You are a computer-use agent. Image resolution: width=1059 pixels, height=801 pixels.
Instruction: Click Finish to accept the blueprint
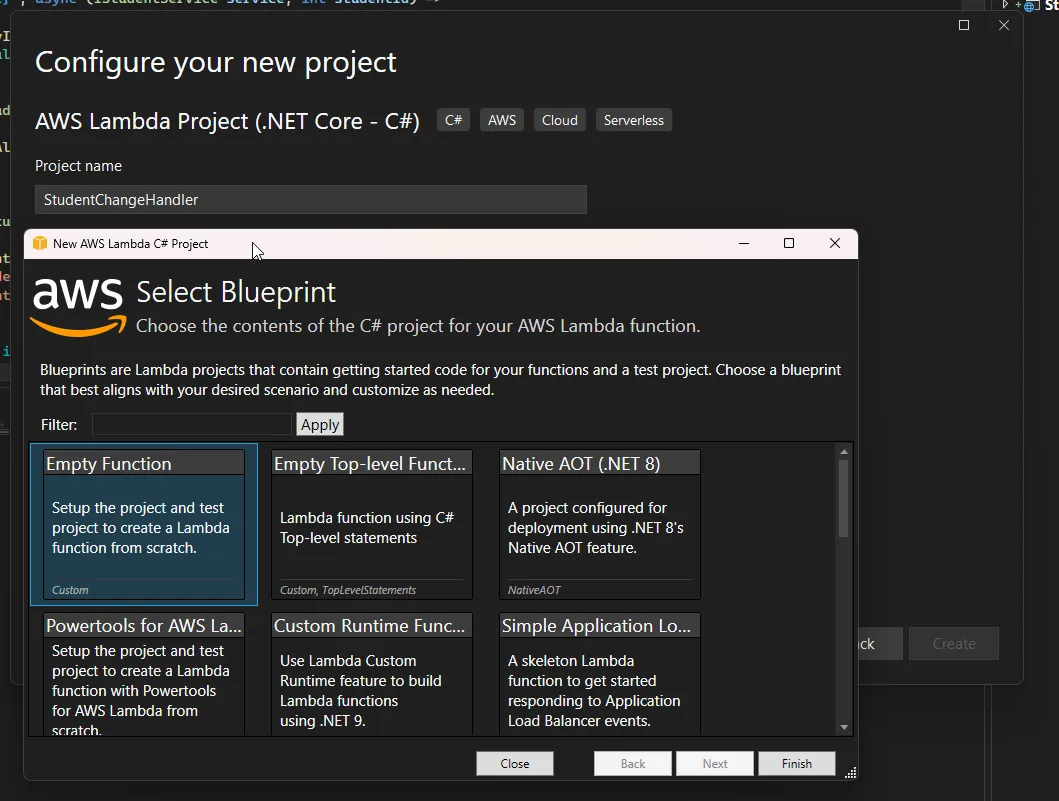(x=796, y=763)
